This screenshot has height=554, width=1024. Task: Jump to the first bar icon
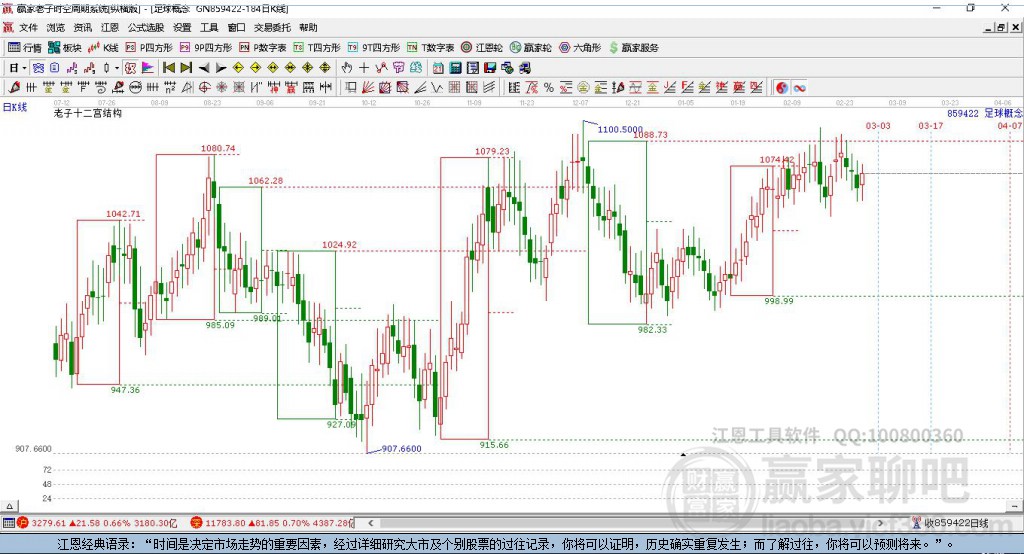[x=168, y=67]
